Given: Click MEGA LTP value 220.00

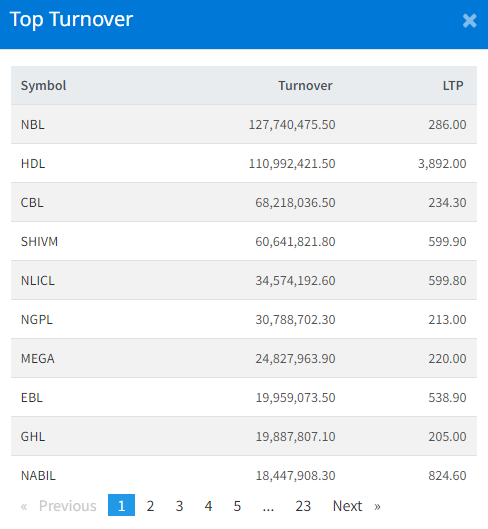Looking at the screenshot, I should (x=448, y=359).
